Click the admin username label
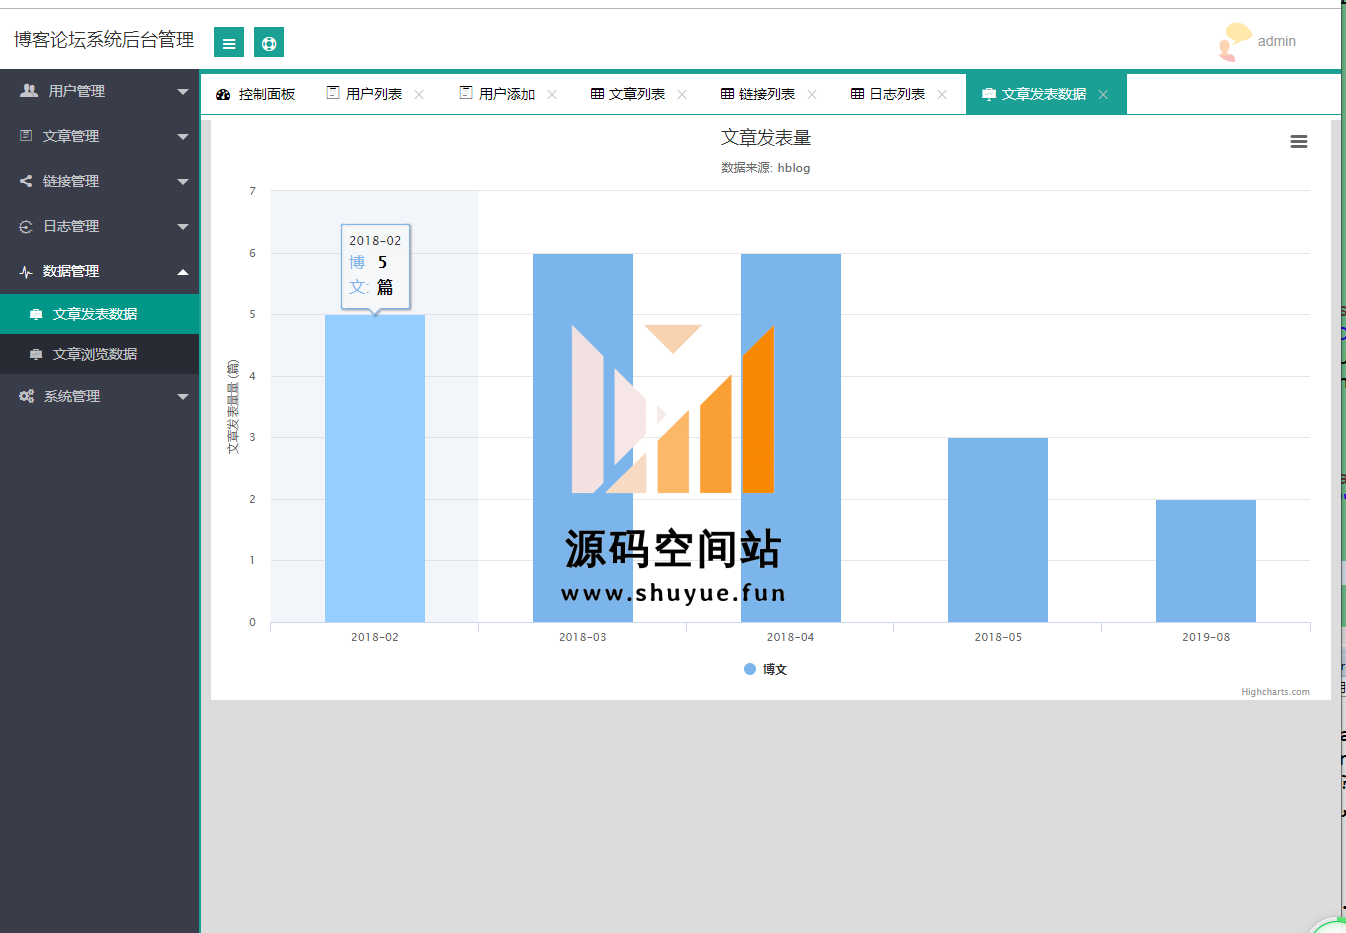This screenshot has width=1346, height=933. tap(1277, 41)
